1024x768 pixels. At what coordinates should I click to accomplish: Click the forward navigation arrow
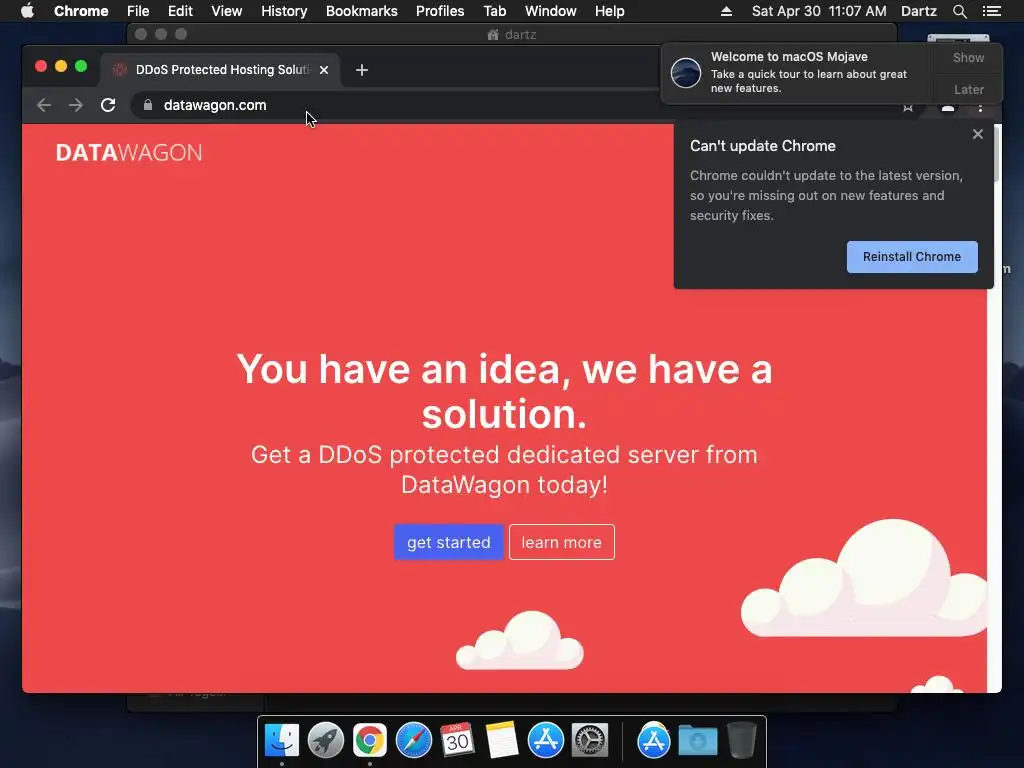pyautogui.click(x=76, y=105)
